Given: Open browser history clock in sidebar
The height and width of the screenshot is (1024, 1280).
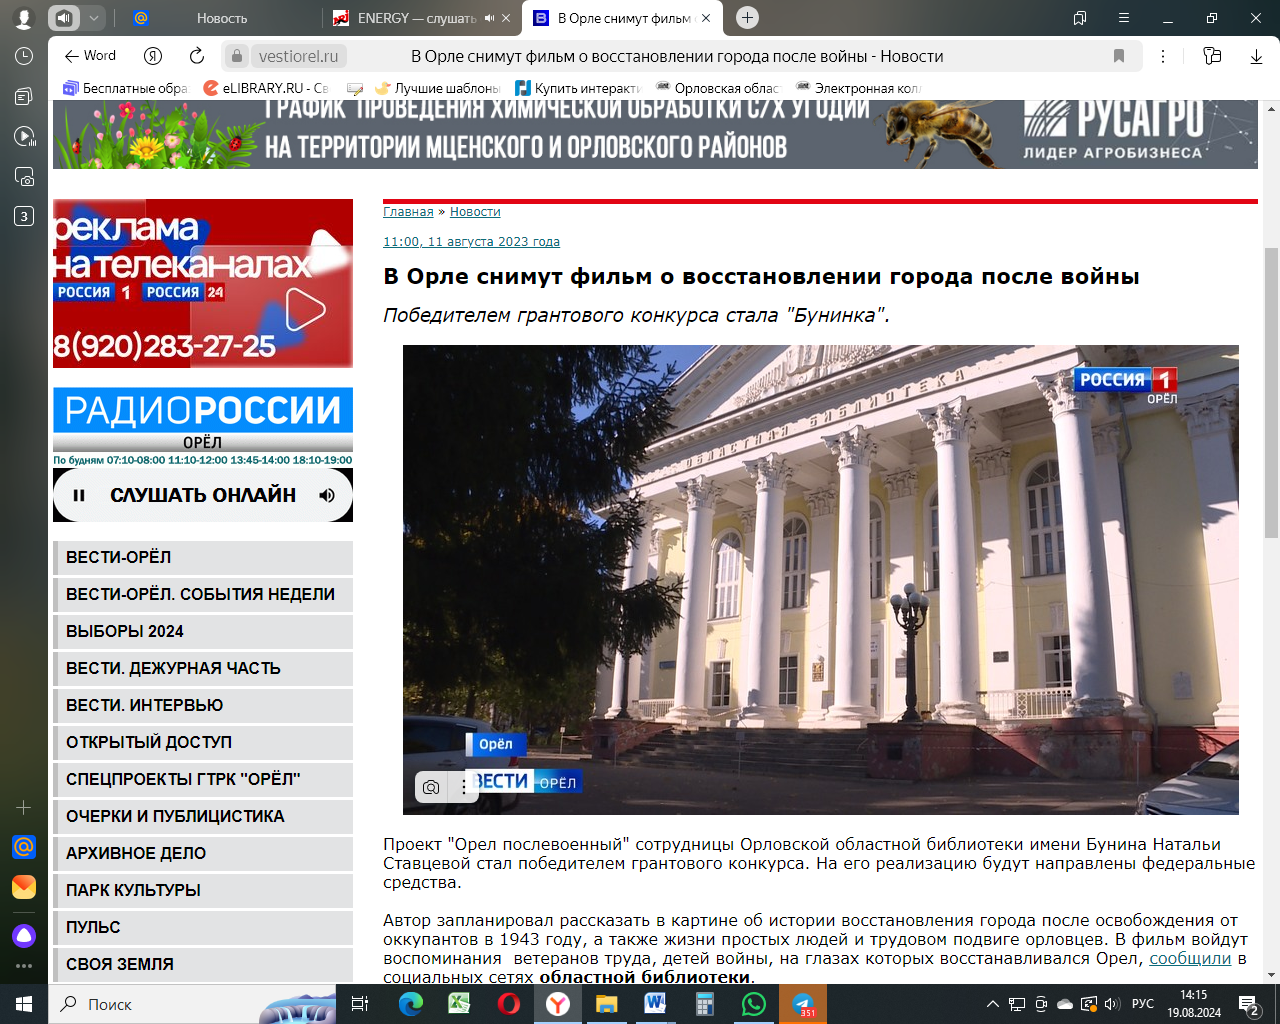Looking at the screenshot, I should tap(24, 56).
